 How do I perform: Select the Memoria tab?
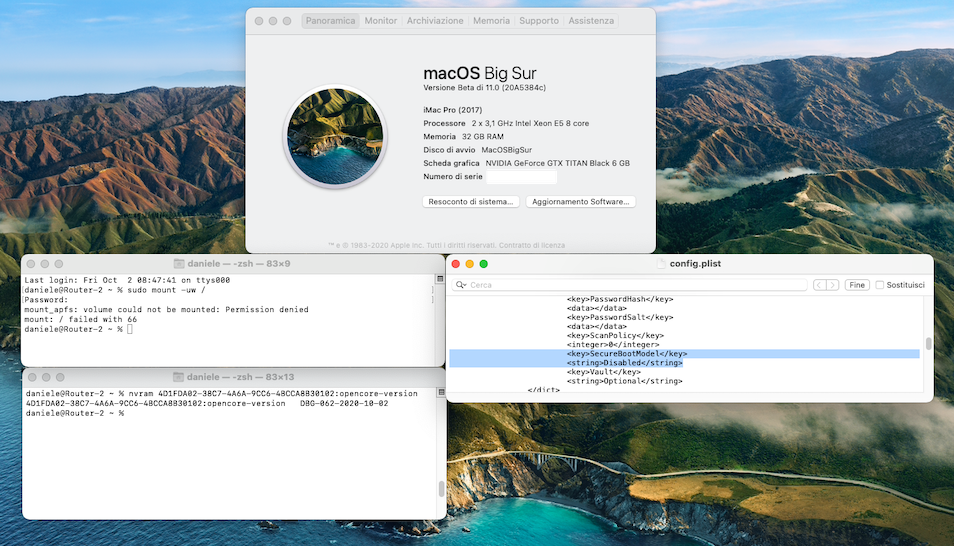(491, 21)
